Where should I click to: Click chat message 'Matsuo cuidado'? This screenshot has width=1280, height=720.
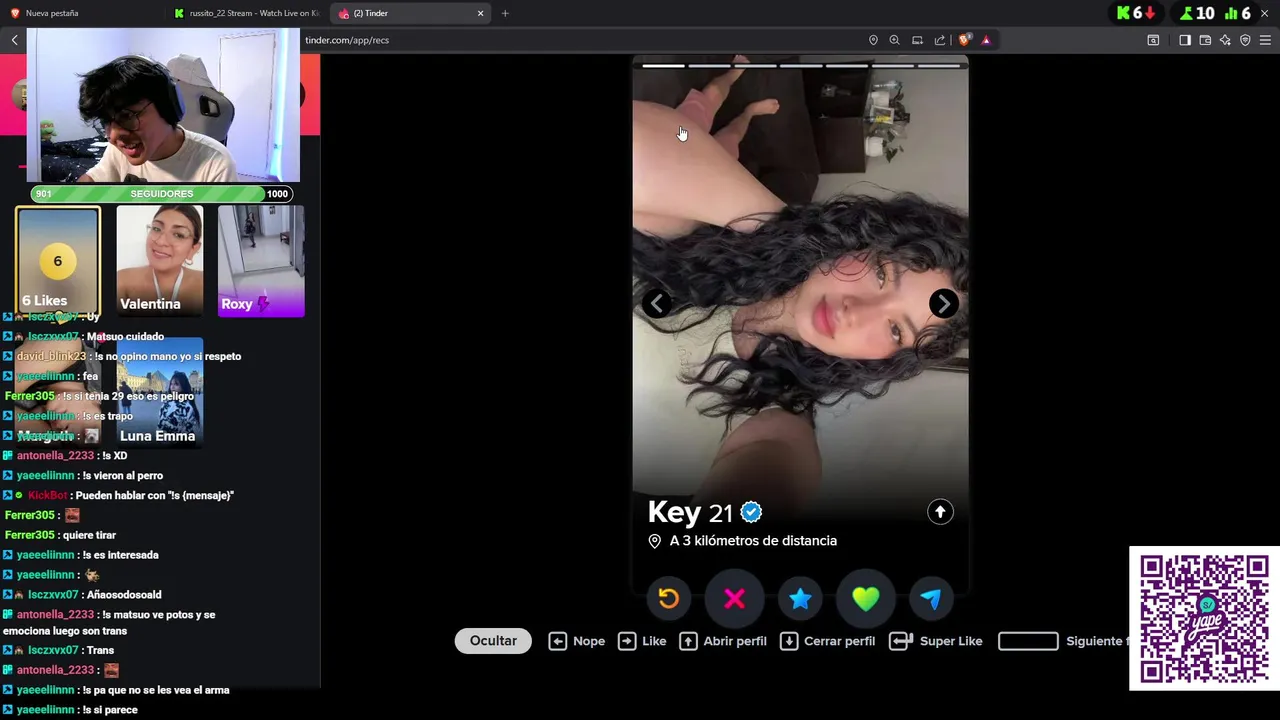pyautogui.click(x=125, y=337)
